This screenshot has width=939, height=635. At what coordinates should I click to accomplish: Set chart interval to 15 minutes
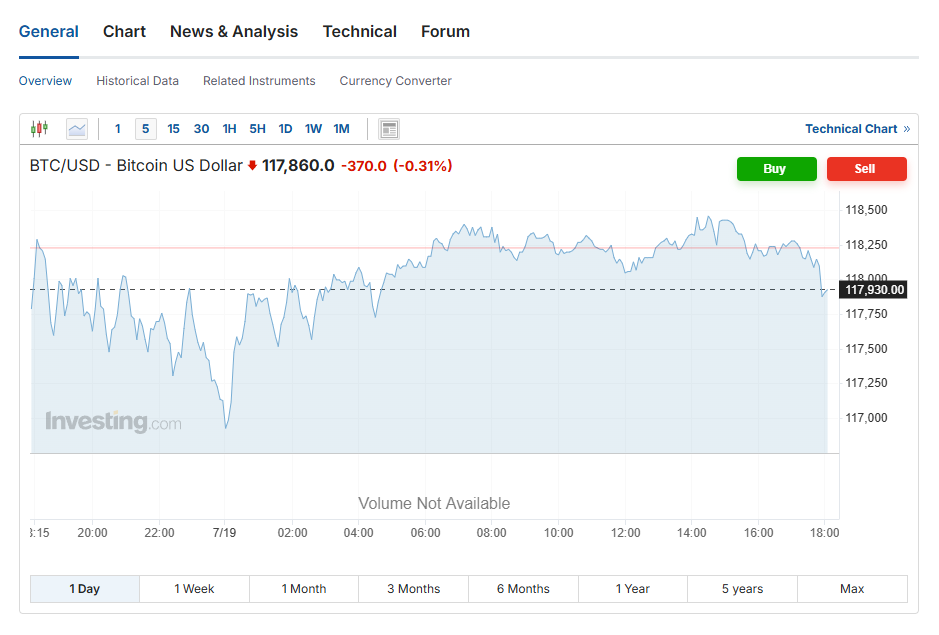(x=174, y=129)
